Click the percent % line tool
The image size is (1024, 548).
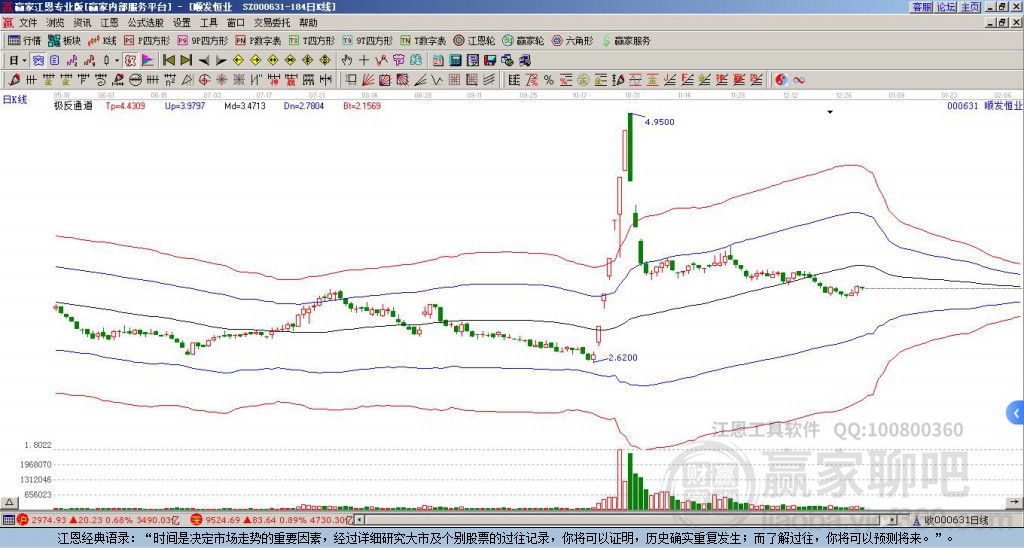point(549,80)
